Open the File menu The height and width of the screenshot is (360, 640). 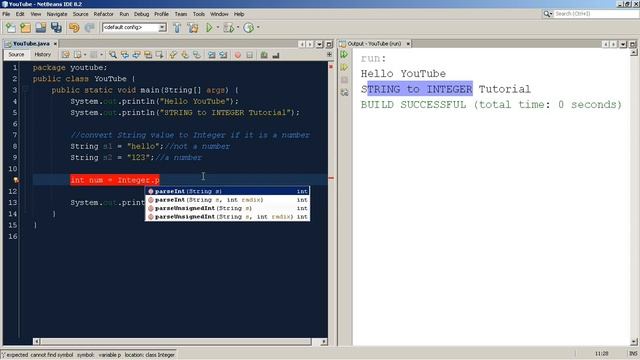coord(6,14)
